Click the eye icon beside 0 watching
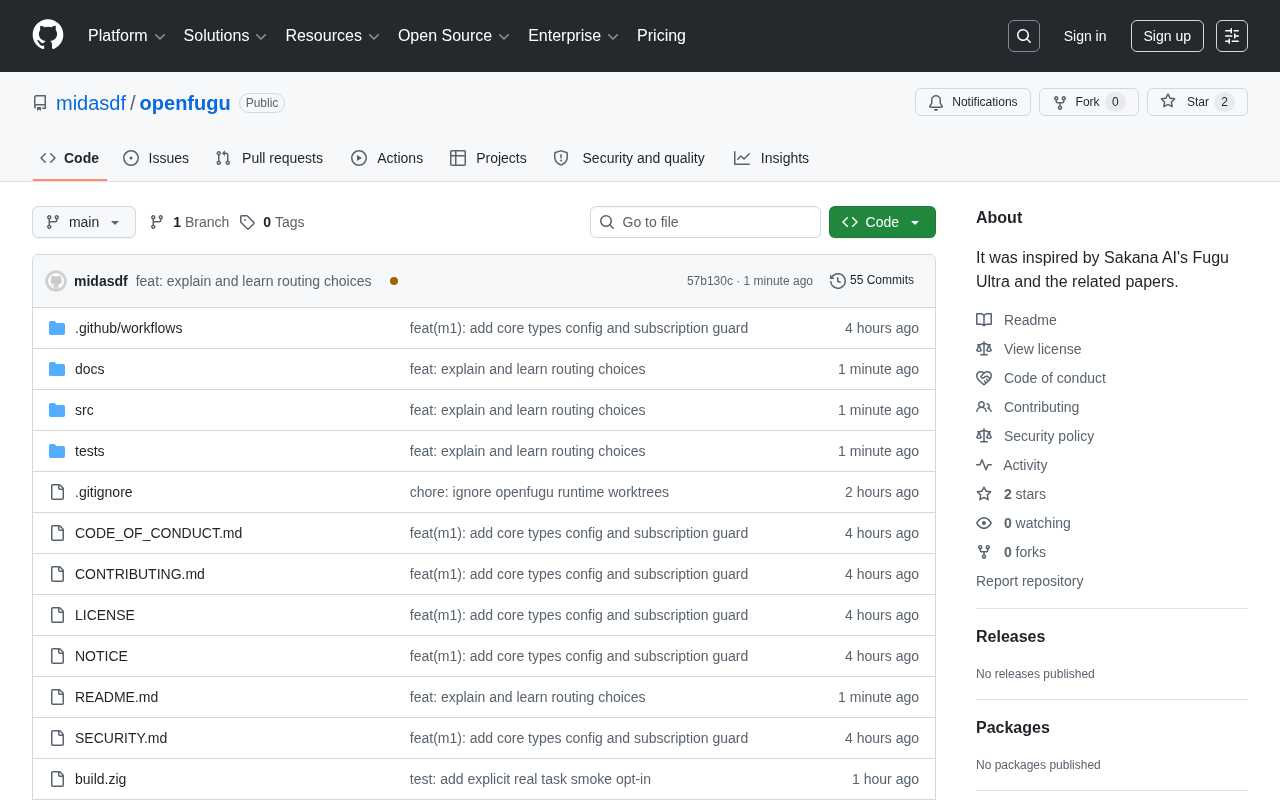Image resolution: width=1280 pixels, height=800 pixels. [984, 523]
